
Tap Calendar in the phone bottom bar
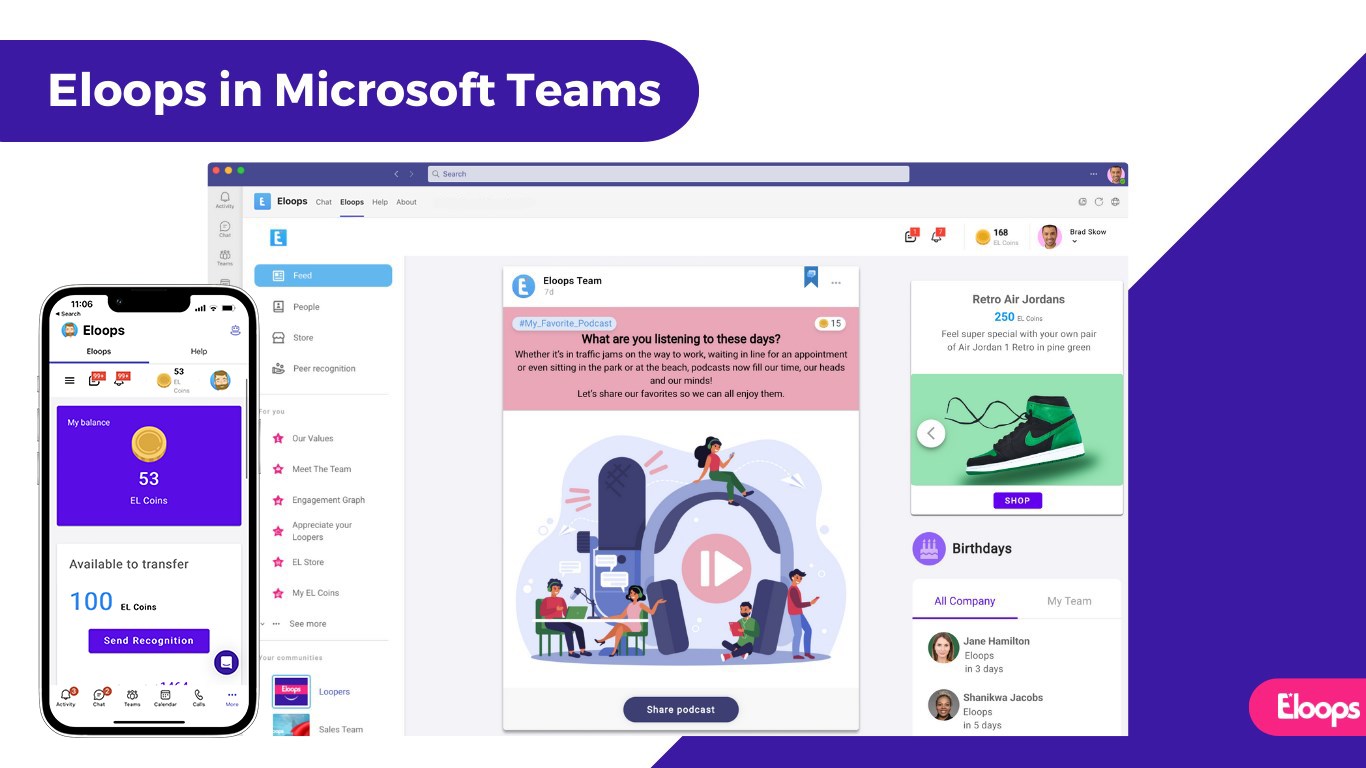pyautogui.click(x=165, y=698)
